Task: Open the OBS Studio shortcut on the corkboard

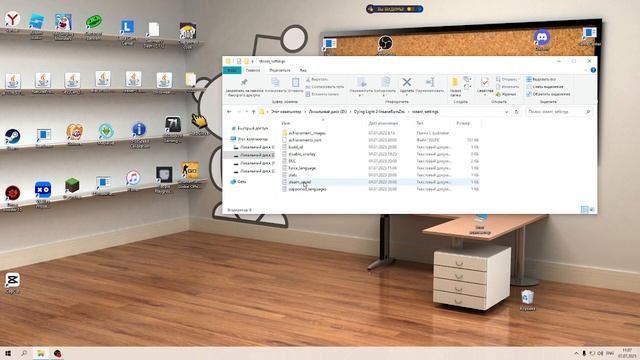Action: (385, 45)
